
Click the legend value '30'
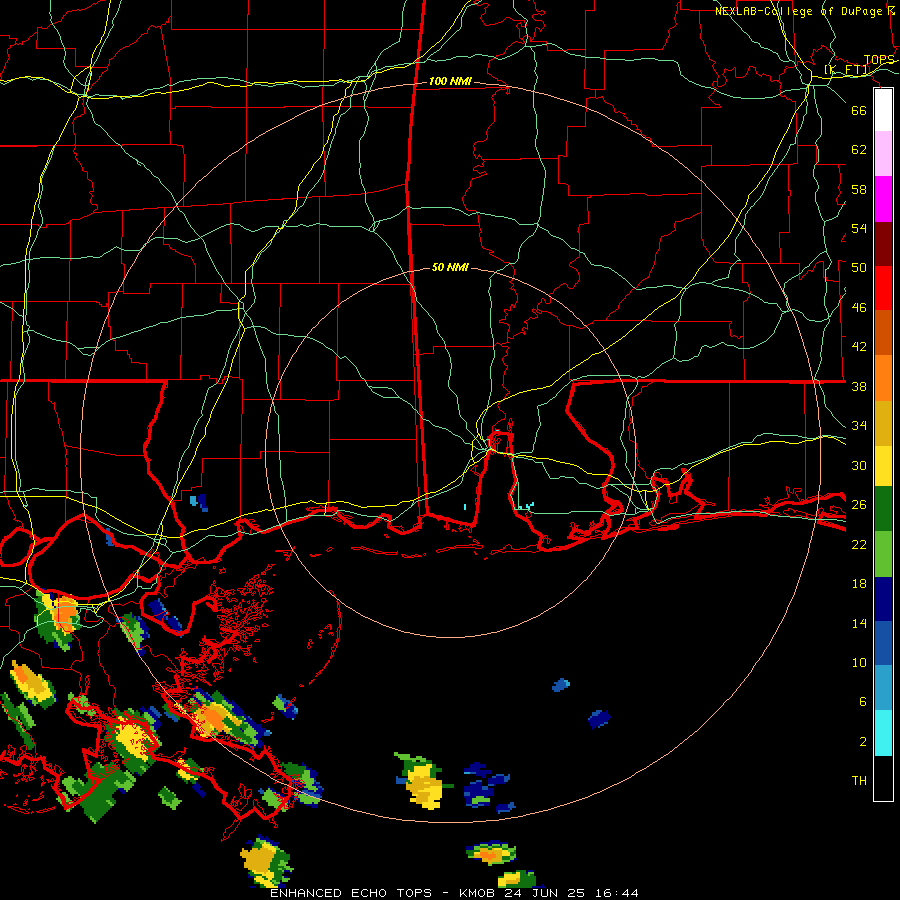[x=859, y=465]
